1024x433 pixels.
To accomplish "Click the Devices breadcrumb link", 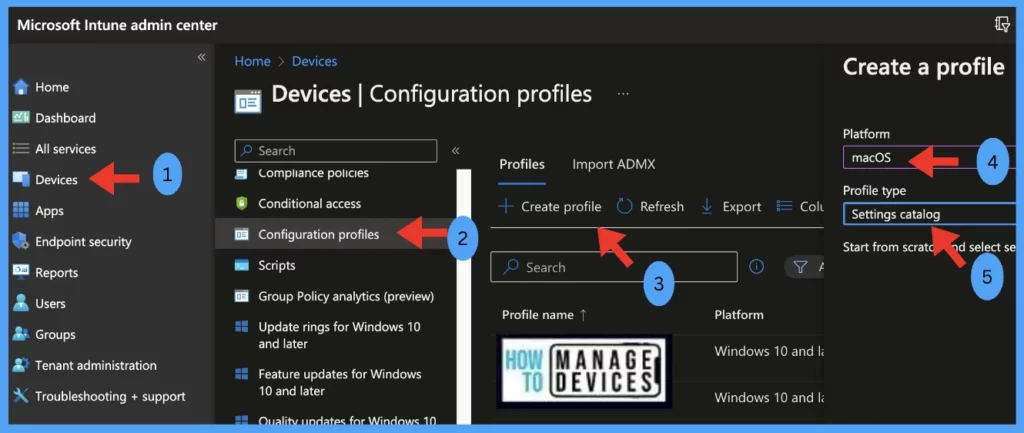I will [x=314, y=61].
